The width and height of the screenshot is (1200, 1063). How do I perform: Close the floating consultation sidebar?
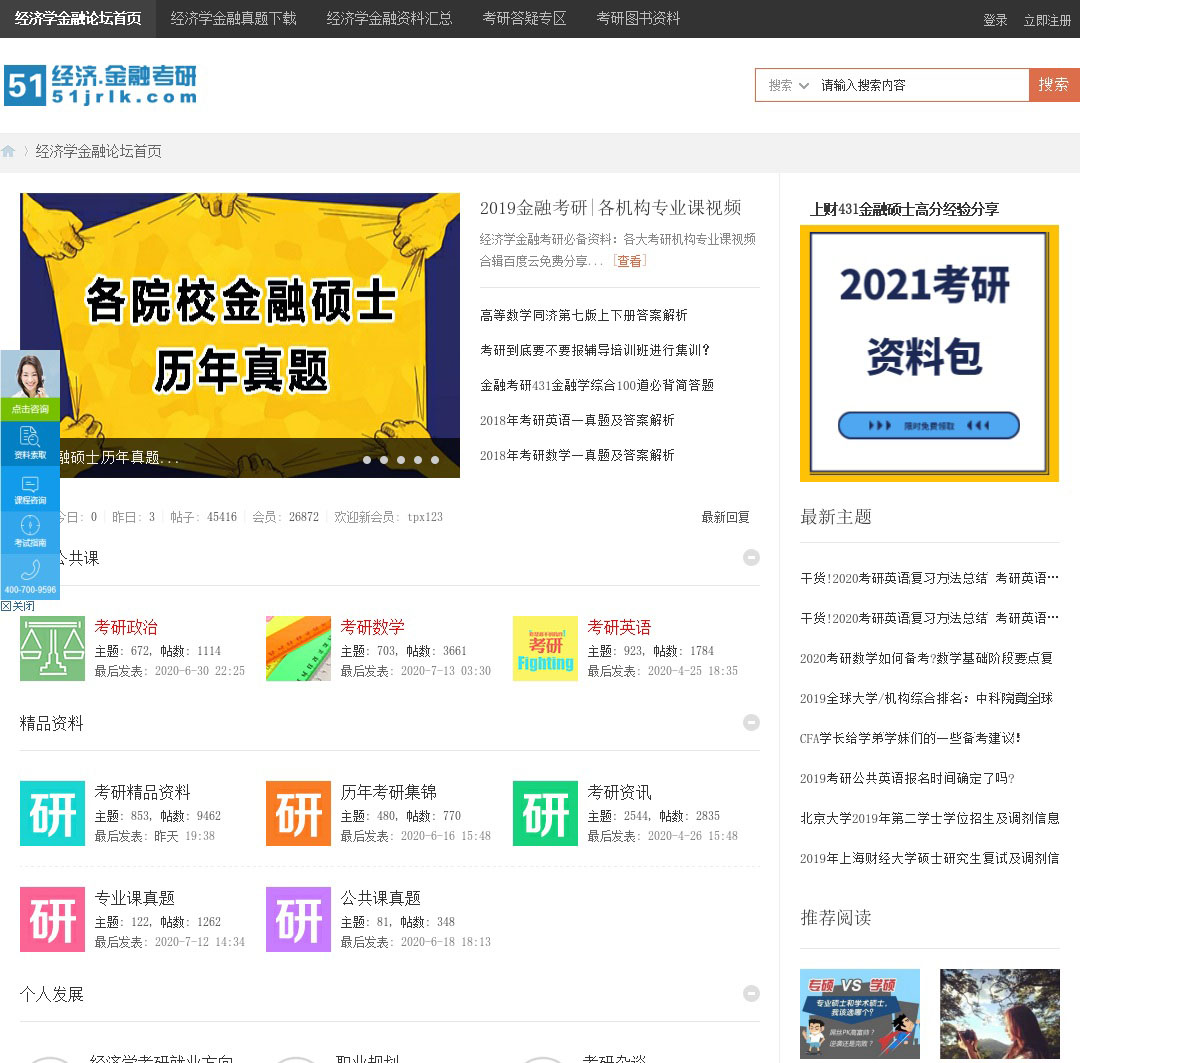pyautogui.click(x=18, y=606)
